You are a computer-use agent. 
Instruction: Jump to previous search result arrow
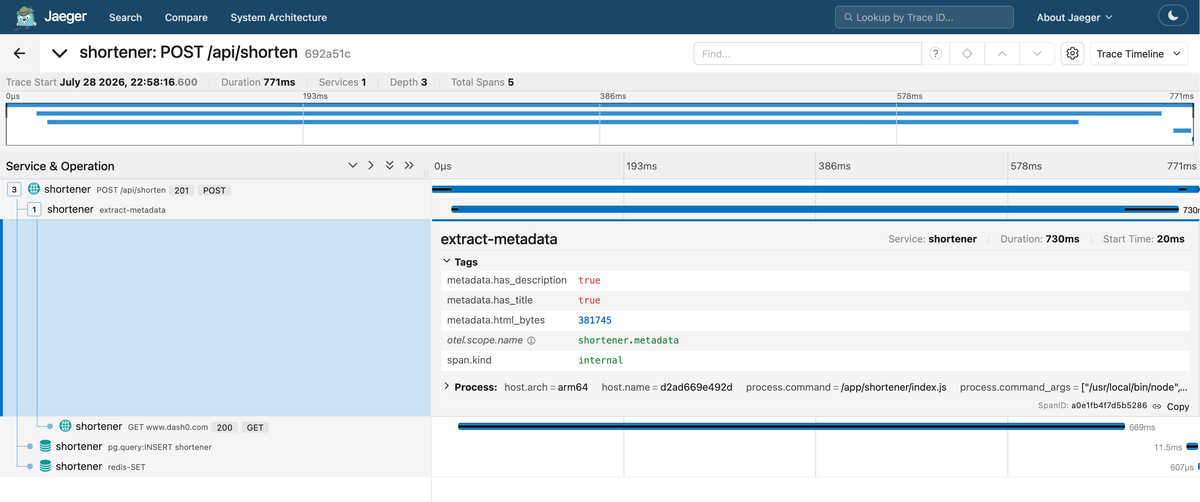click(x=1002, y=53)
